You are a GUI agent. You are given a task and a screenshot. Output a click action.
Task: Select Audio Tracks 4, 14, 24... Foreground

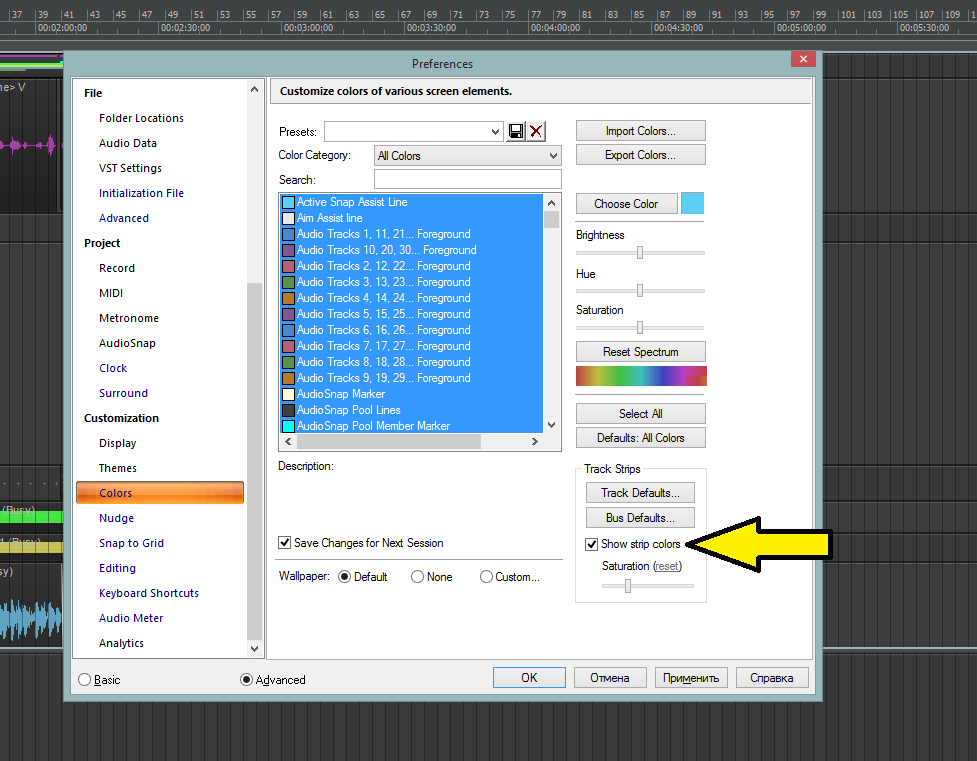click(x=412, y=298)
